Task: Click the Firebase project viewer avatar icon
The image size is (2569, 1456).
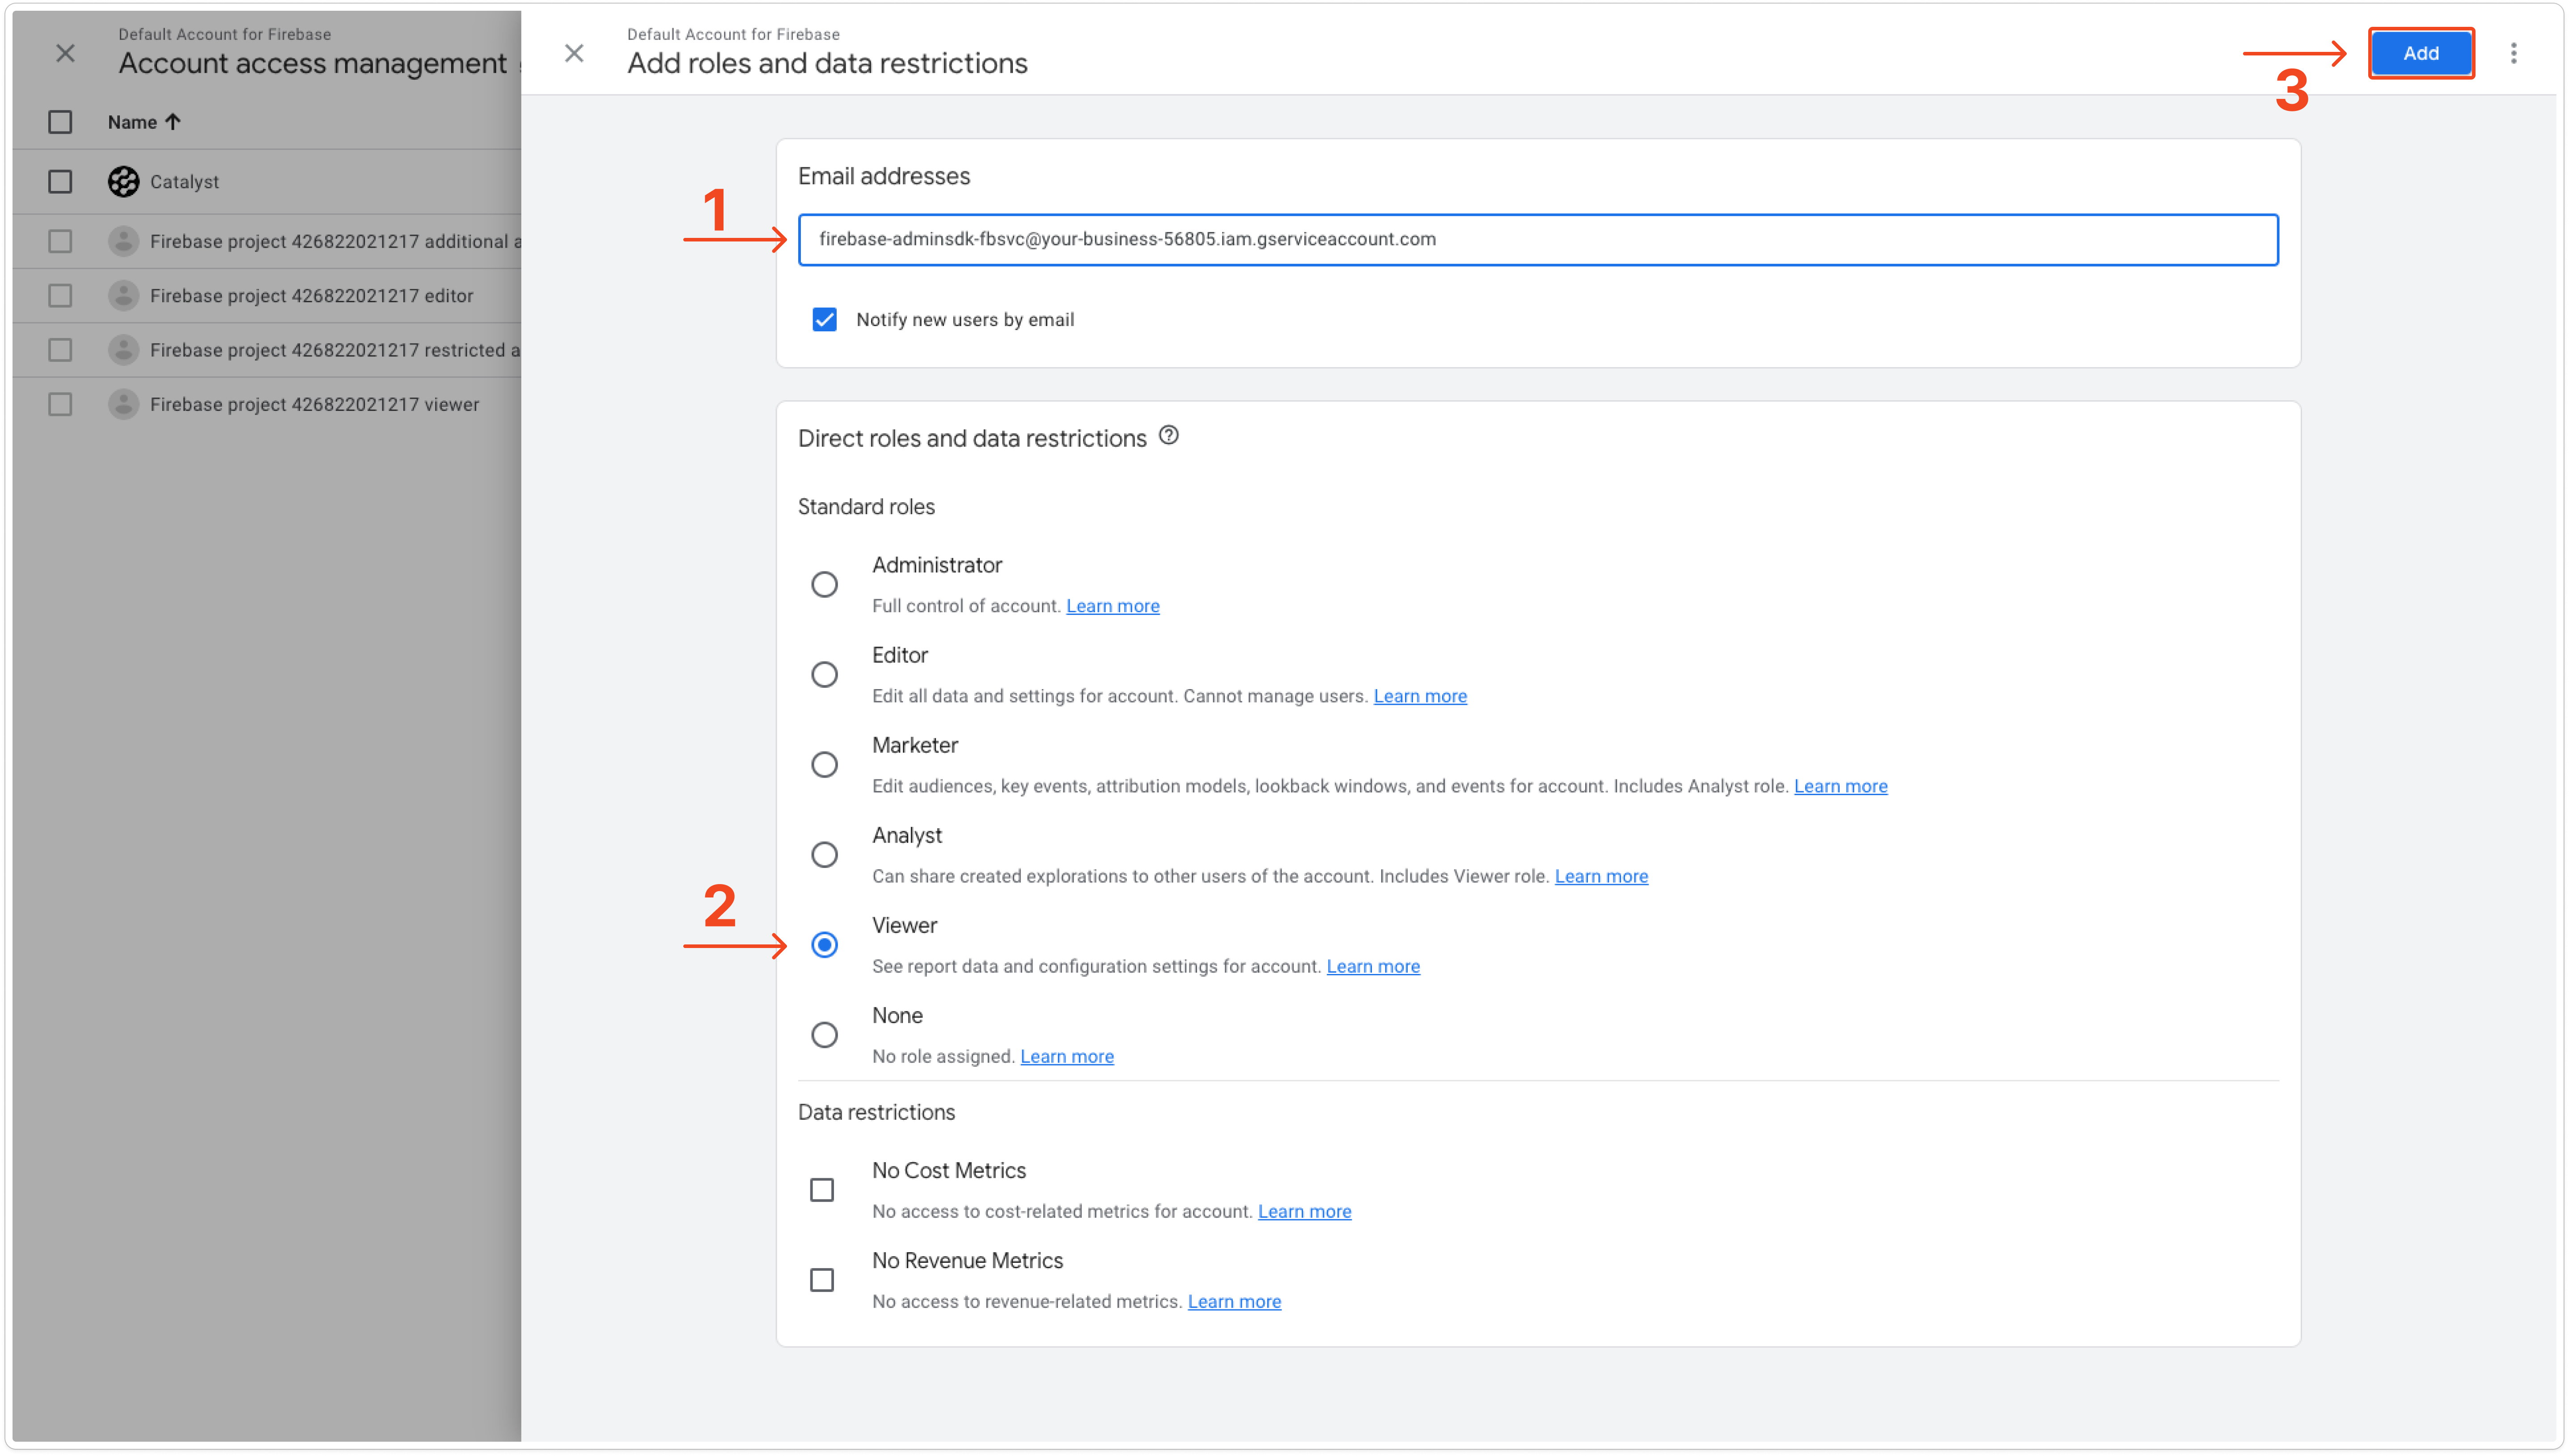Action: click(x=123, y=404)
